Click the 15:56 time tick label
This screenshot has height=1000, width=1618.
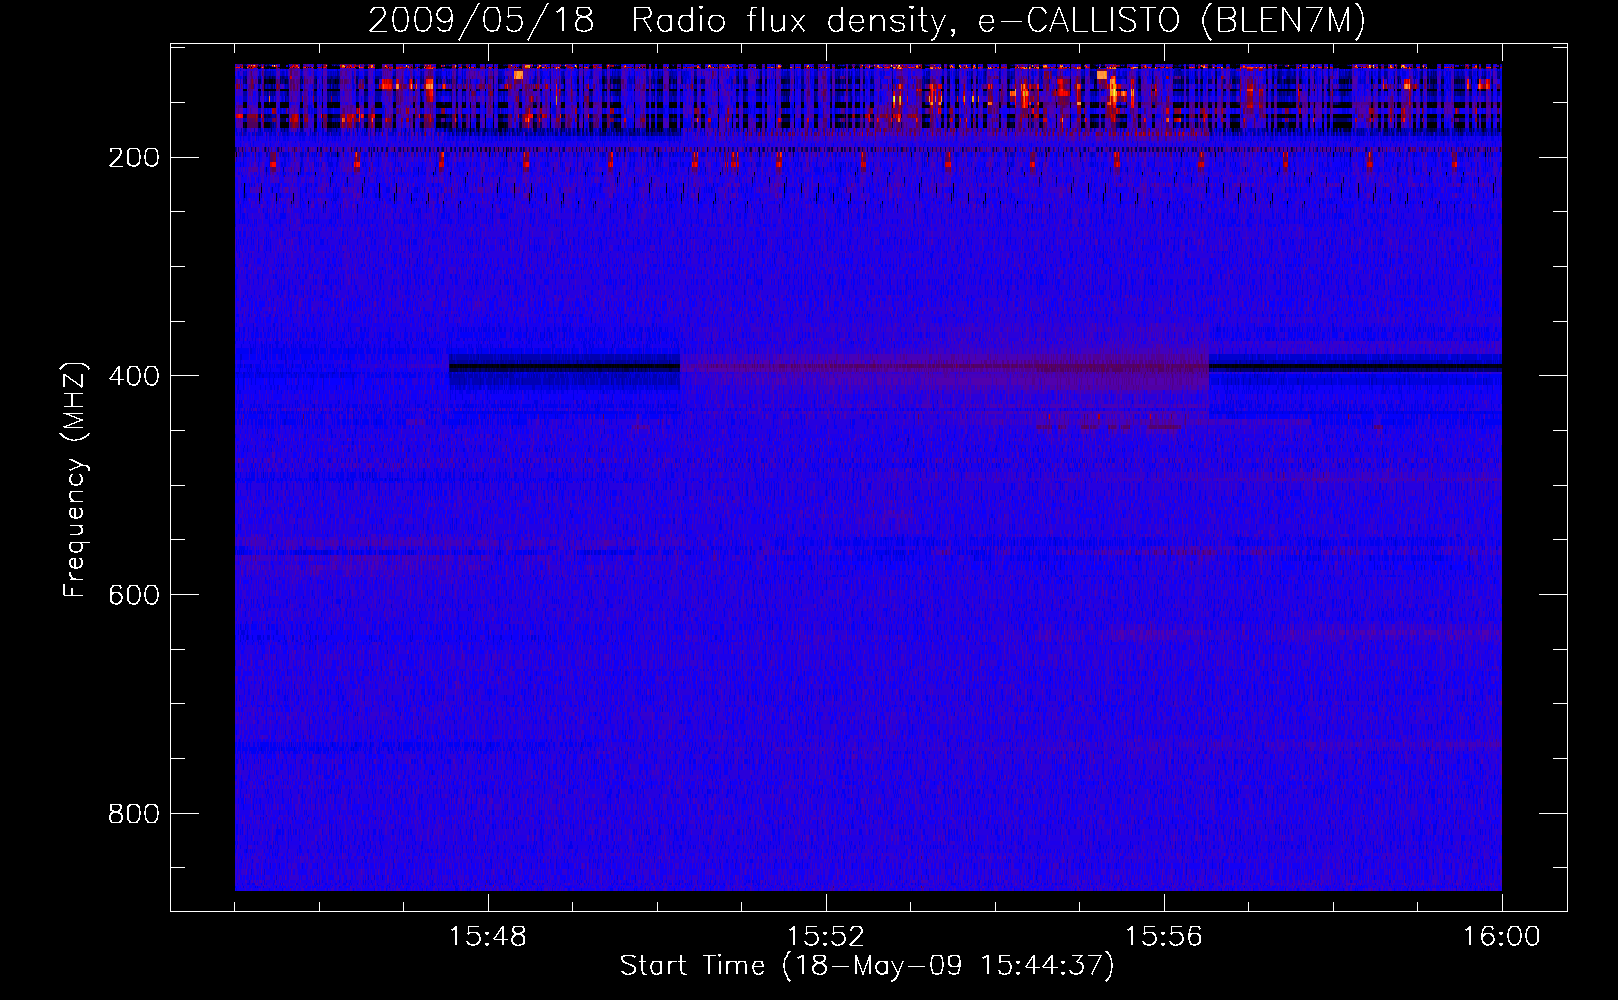click(1163, 937)
